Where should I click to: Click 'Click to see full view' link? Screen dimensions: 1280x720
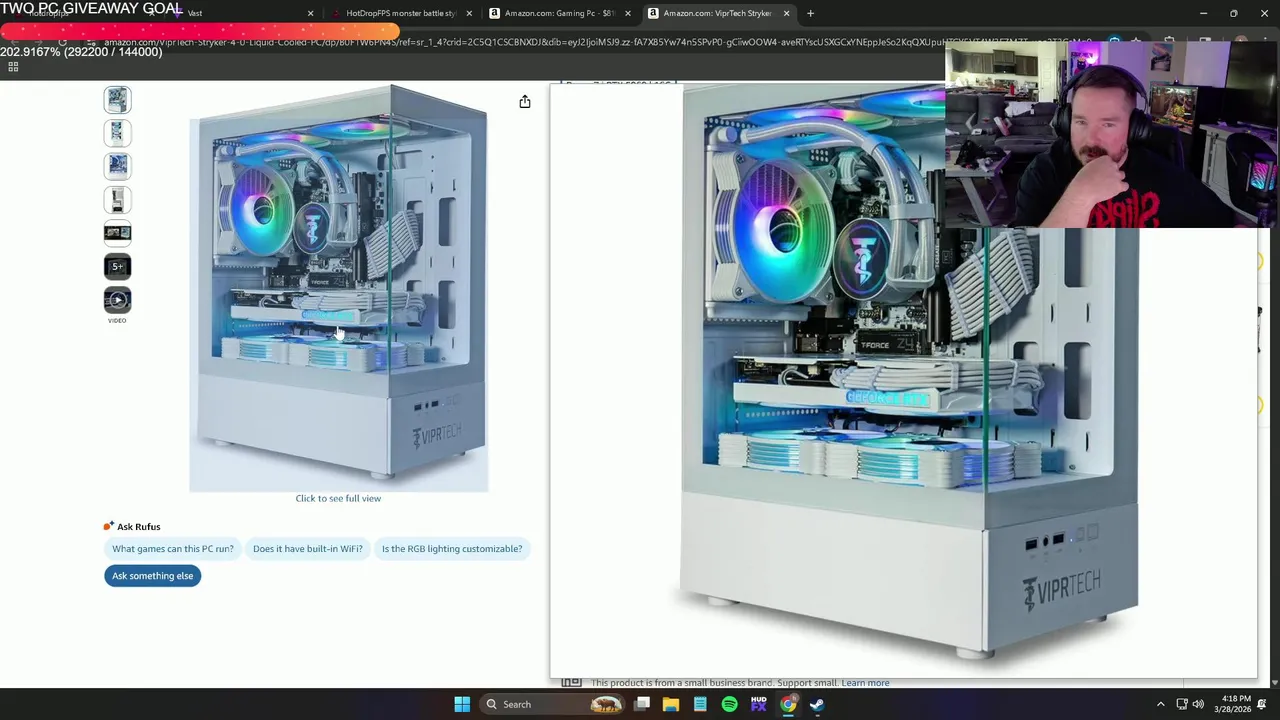[338, 498]
